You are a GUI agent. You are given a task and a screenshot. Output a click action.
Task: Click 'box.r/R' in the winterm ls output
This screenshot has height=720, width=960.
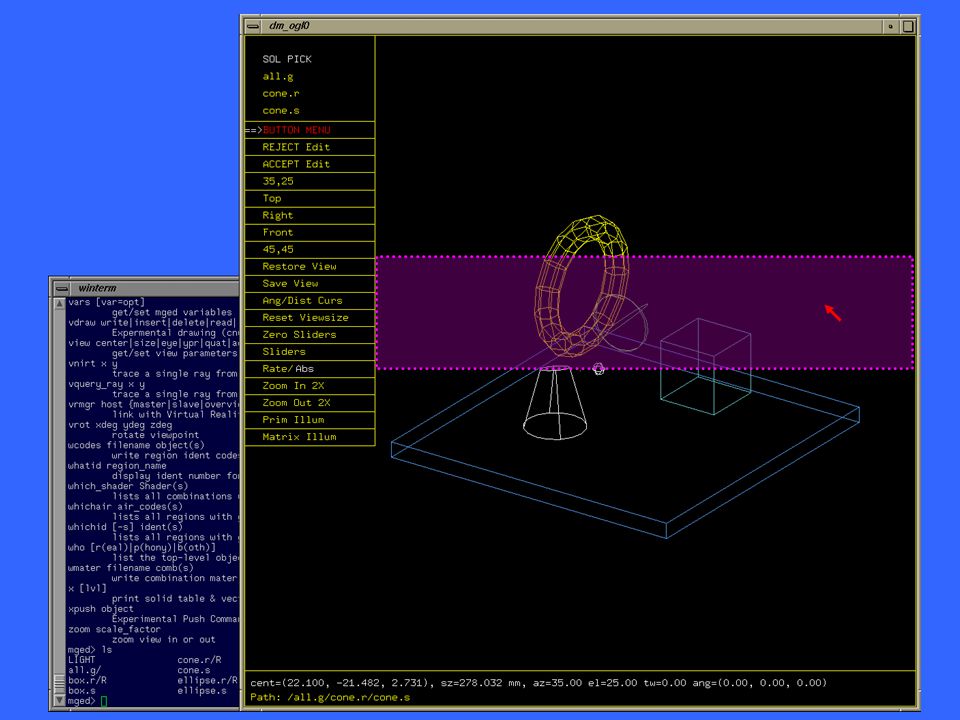point(87,680)
